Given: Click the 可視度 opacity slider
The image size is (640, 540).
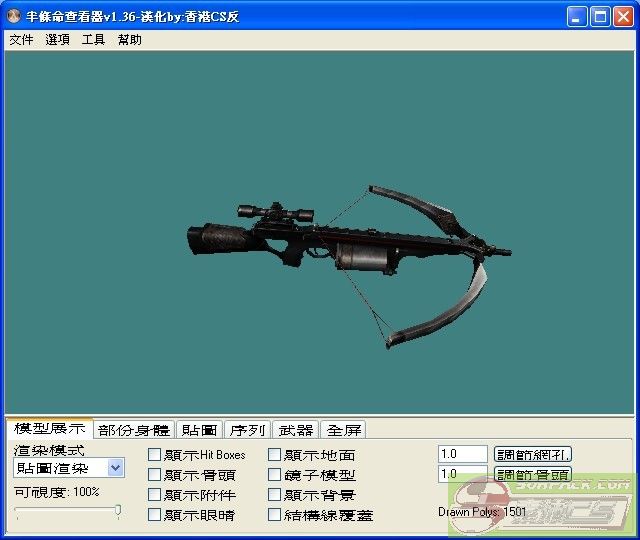Looking at the screenshot, I should click(68, 511).
